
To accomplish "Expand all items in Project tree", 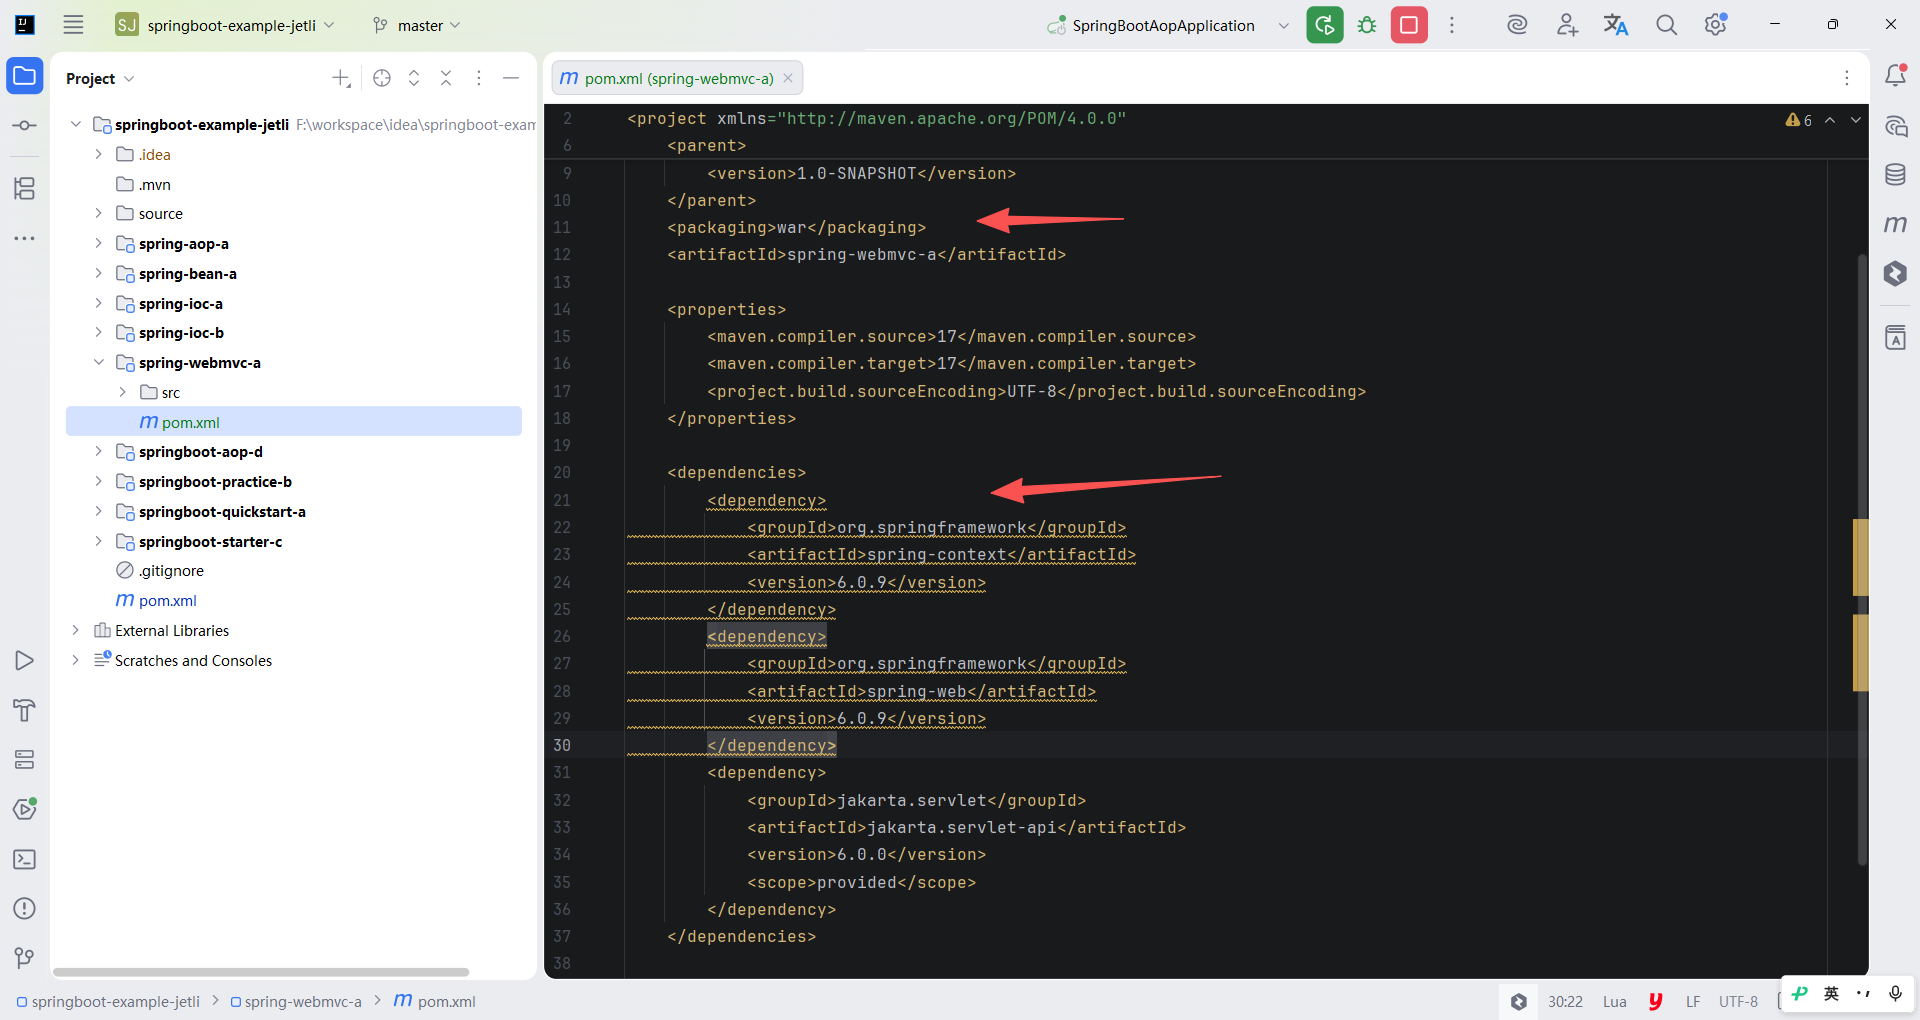I will 414,78.
